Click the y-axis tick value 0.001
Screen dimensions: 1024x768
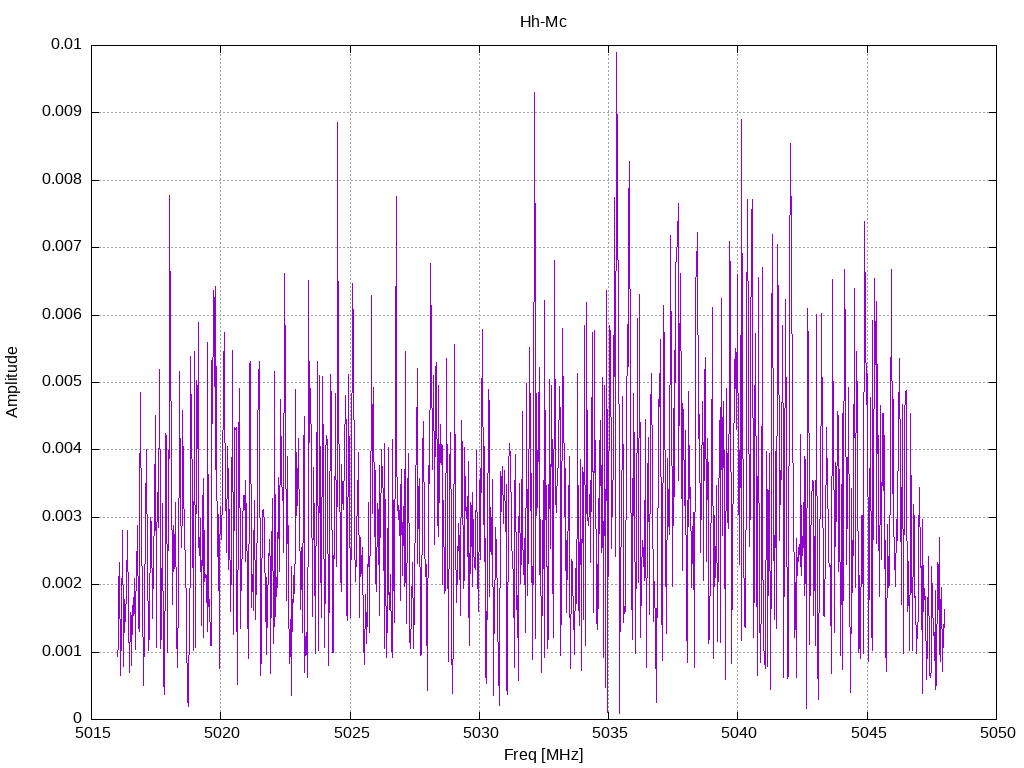click(62, 651)
